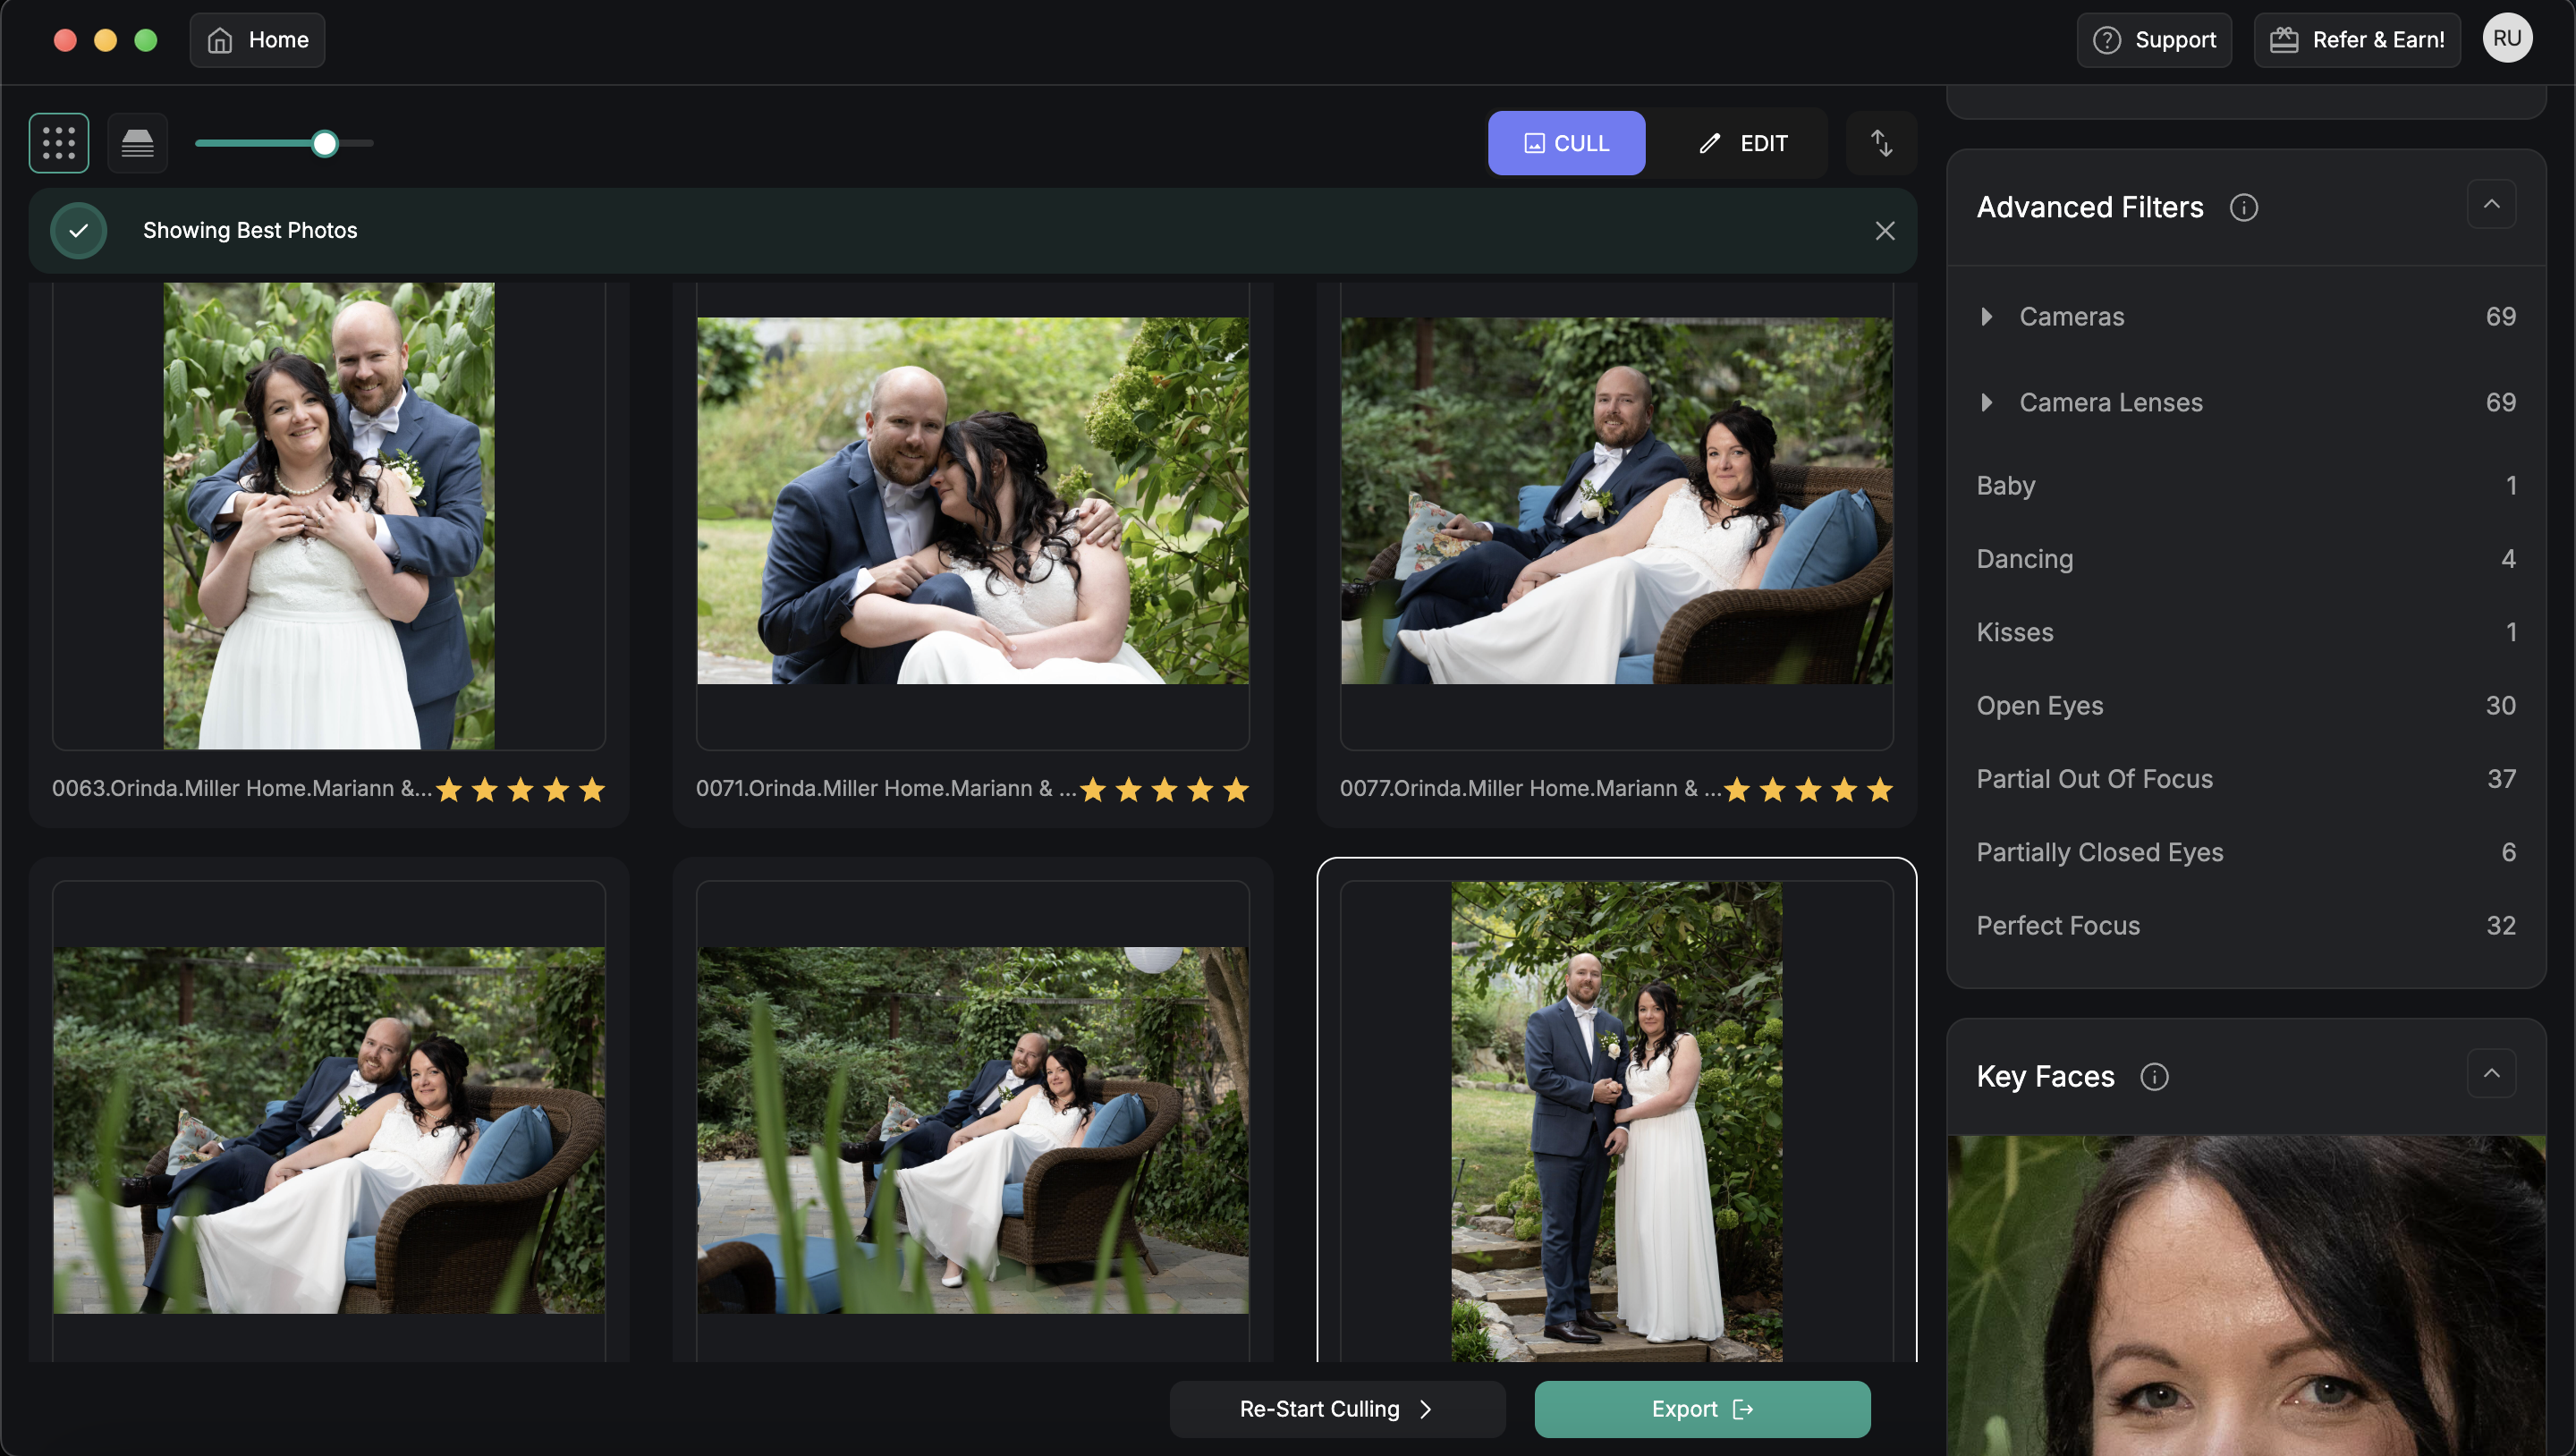Select photo 0071 thumbnail
2576x1456 pixels.
pyautogui.click(x=972, y=501)
